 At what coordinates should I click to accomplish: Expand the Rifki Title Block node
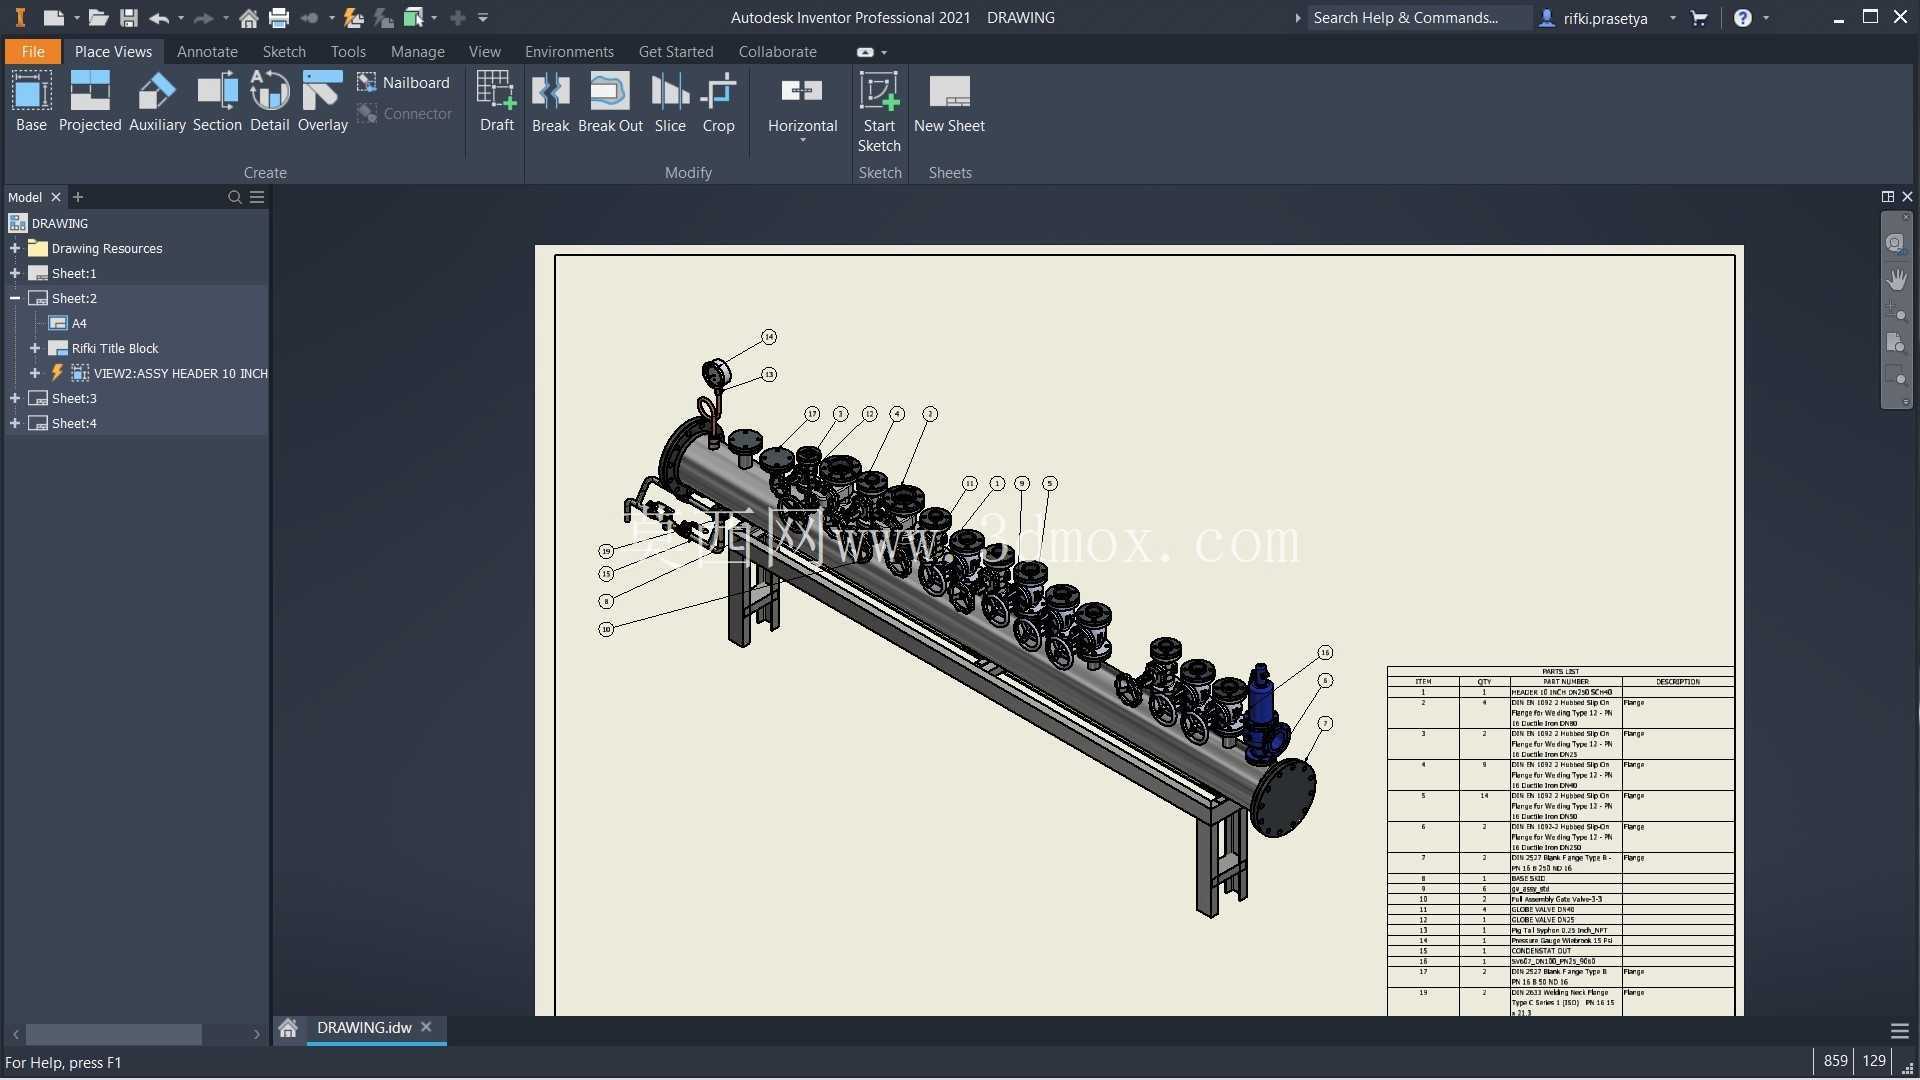tap(35, 348)
